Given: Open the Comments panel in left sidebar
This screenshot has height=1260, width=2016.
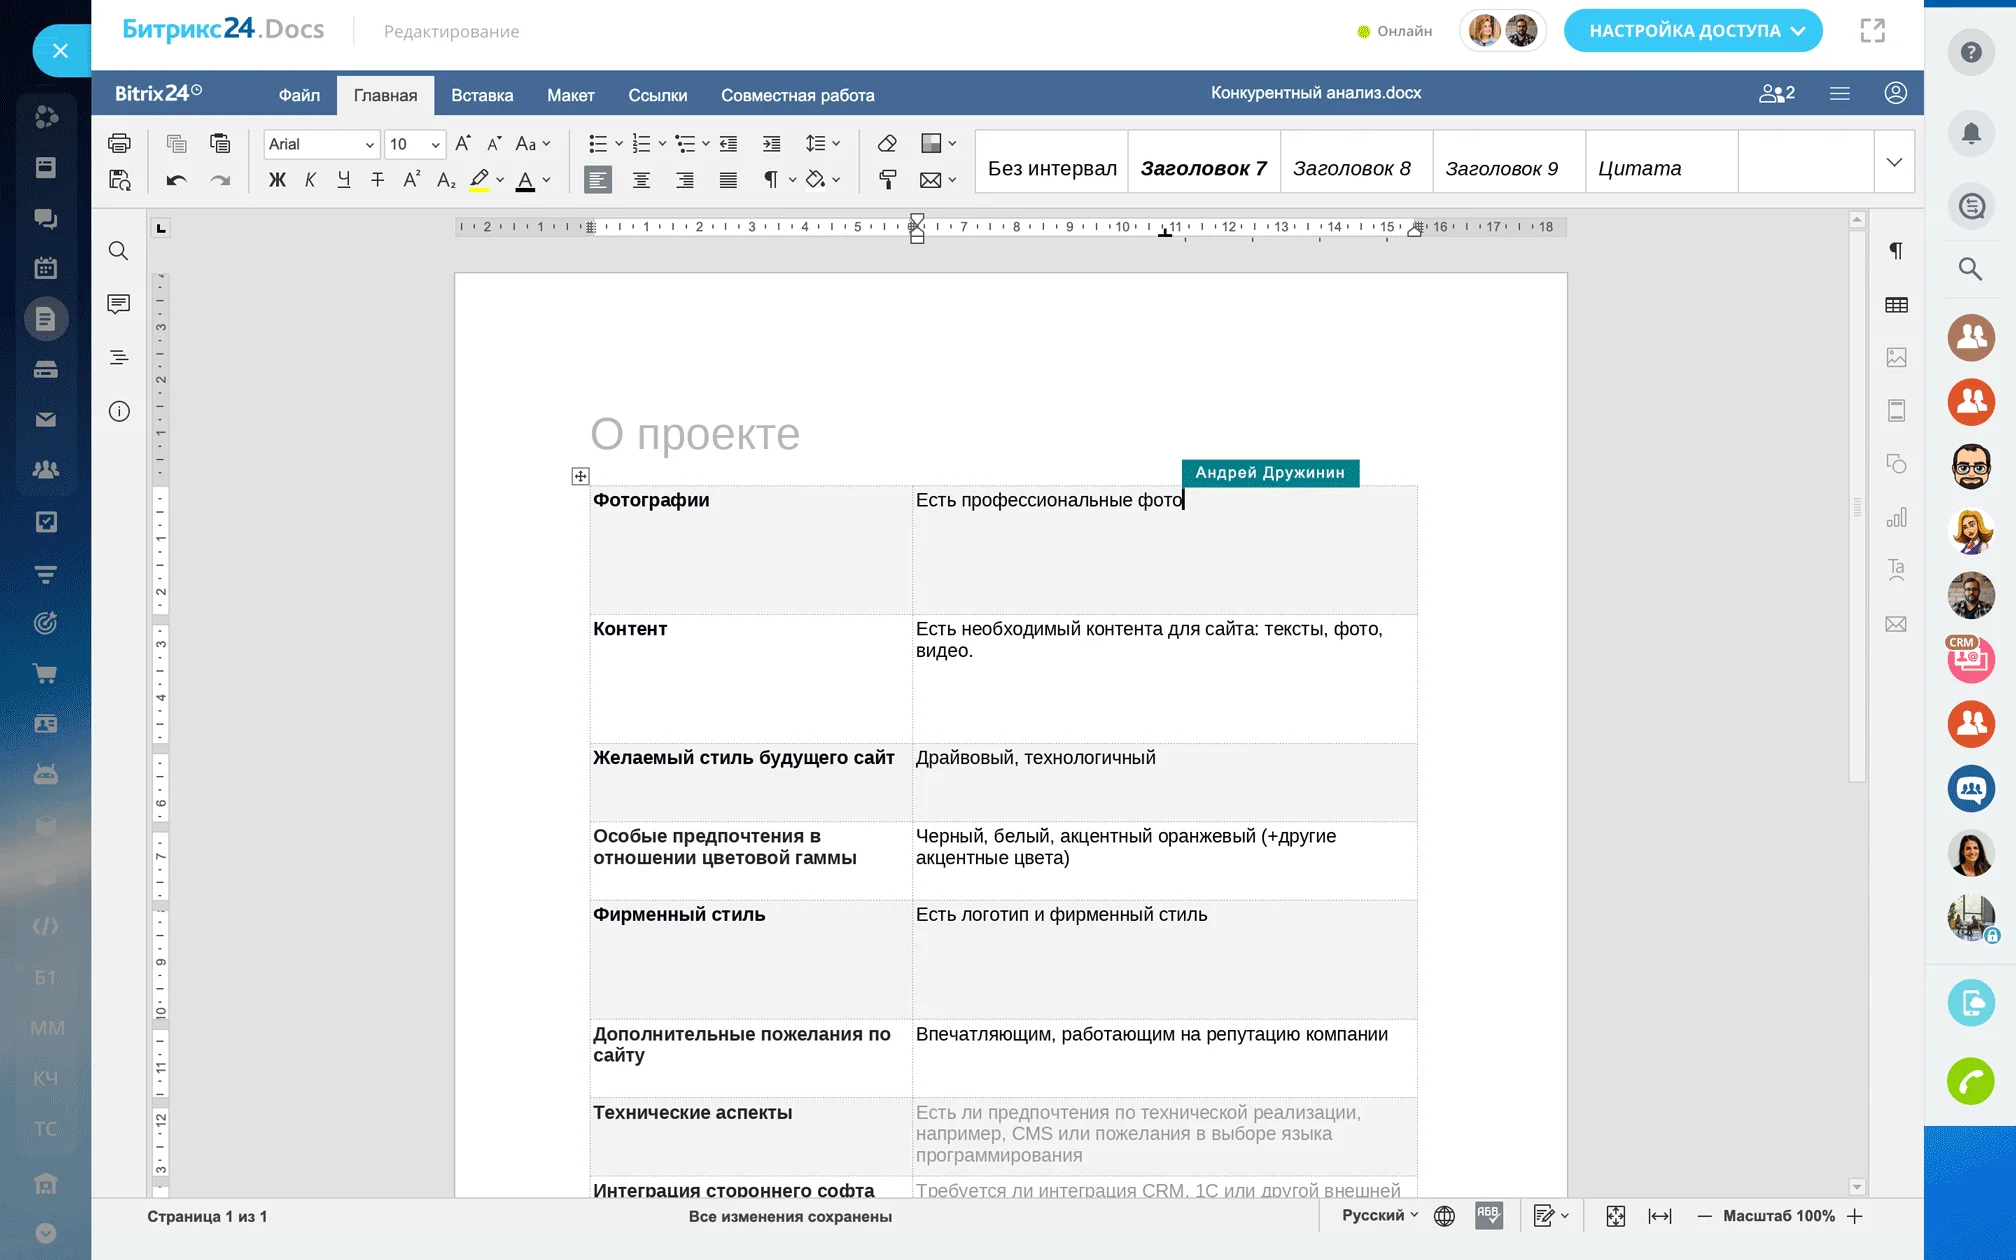Looking at the screenshot, I should coord(118,304).
